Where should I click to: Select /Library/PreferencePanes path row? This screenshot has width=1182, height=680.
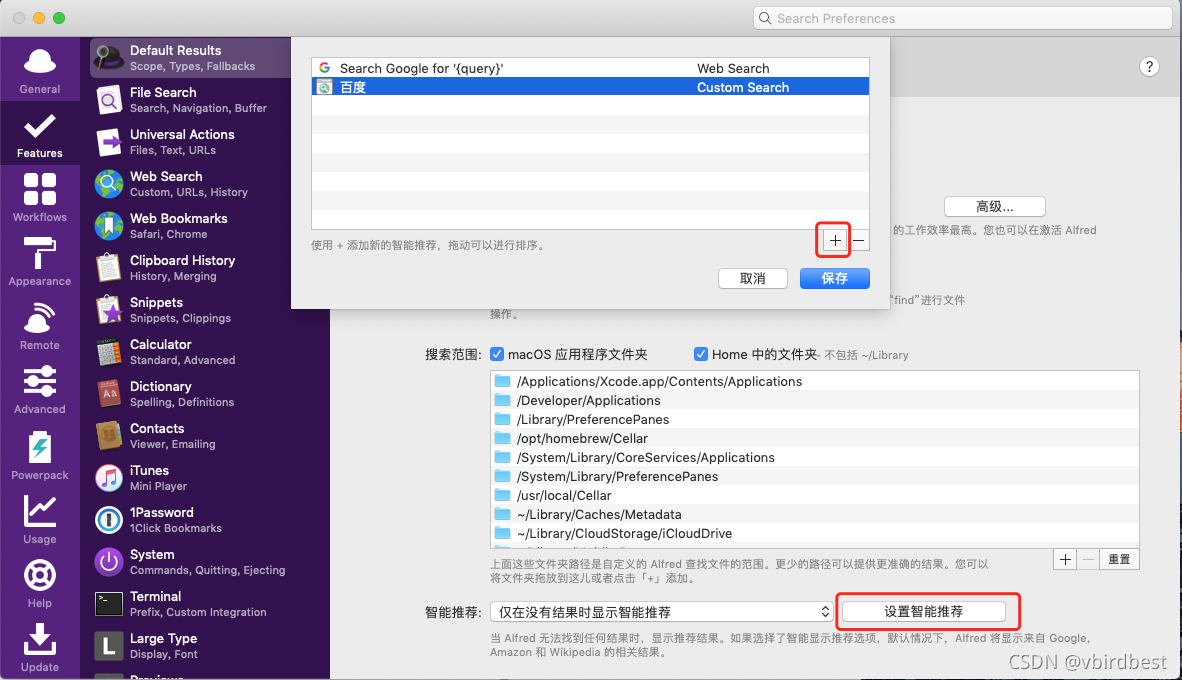(815, 419)
